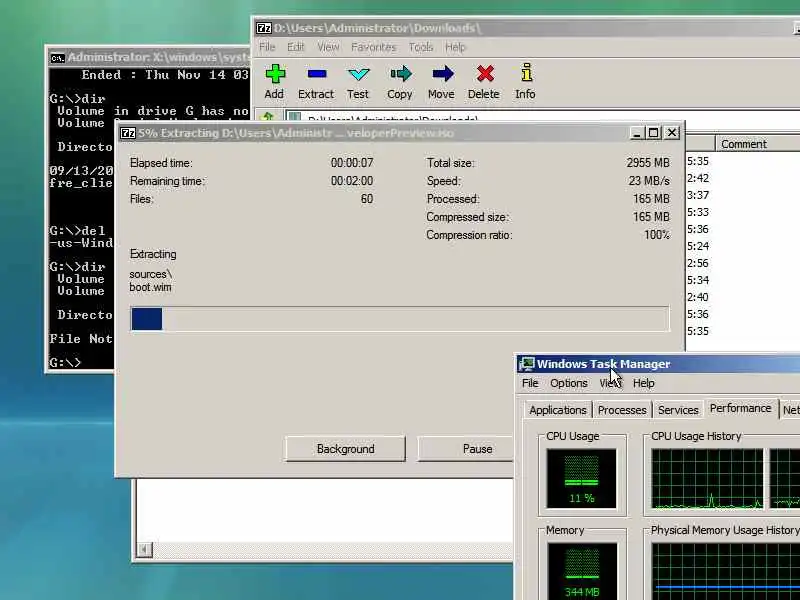Click the extraction progress bar
The image size is (800, 600).
[400, 319]
